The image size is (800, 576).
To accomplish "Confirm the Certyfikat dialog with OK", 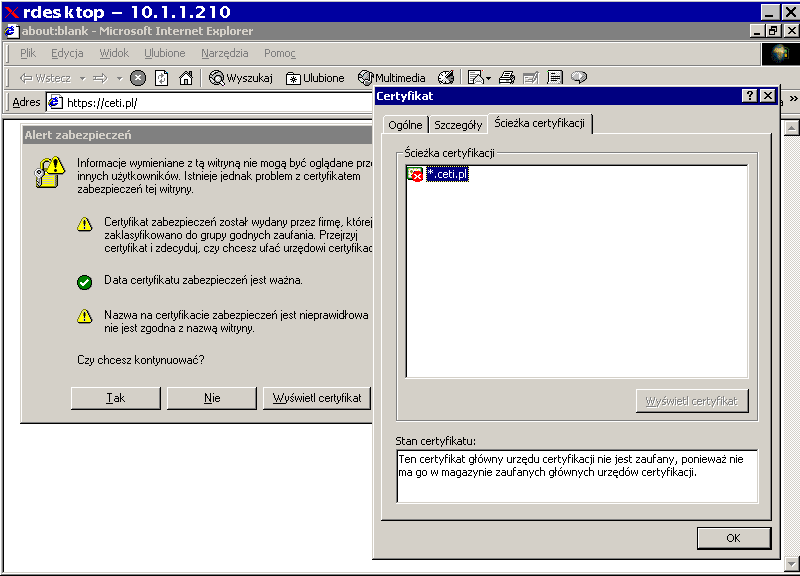I will pos(734,538).
